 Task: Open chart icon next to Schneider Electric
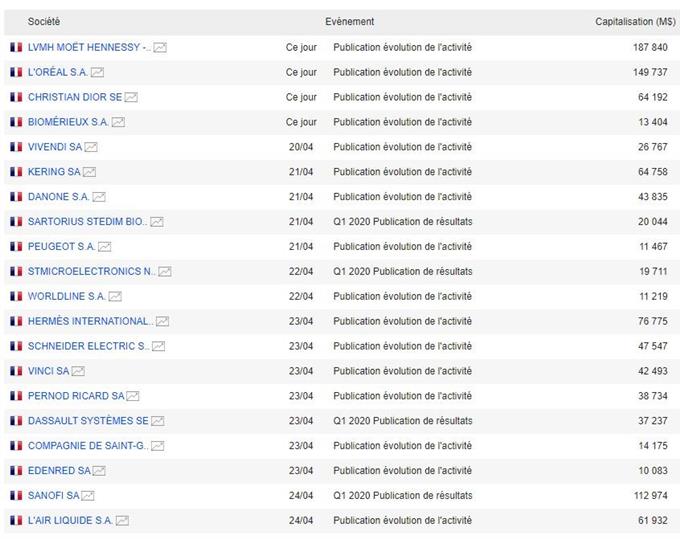pyautogui.click(x=159, y=346)
